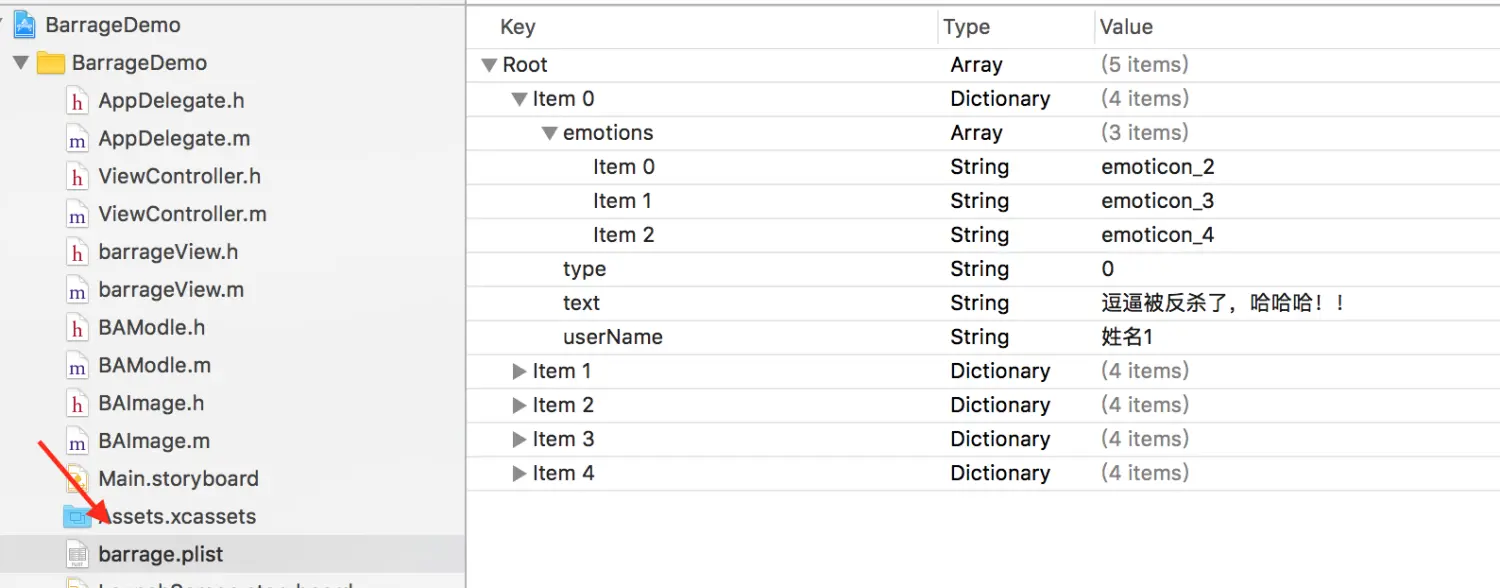The image size is (1500, 588).
Task: Click the BAImage.h header icon
Action: [x=77, y=404]
